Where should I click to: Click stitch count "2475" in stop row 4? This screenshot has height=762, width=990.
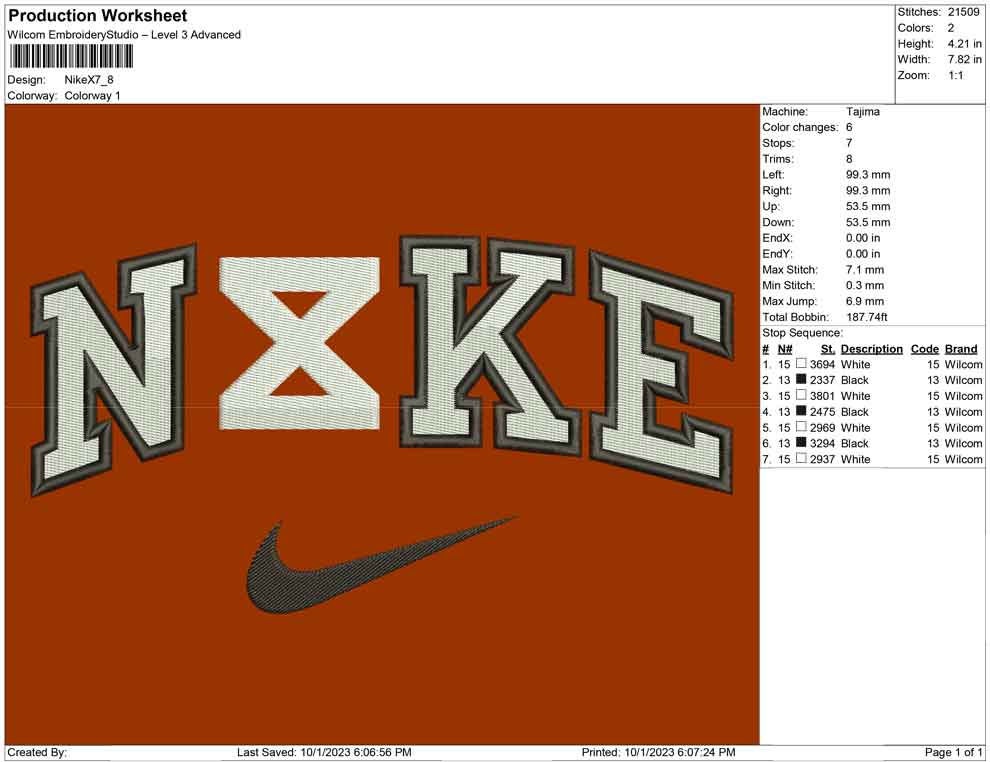coord(822,412)
